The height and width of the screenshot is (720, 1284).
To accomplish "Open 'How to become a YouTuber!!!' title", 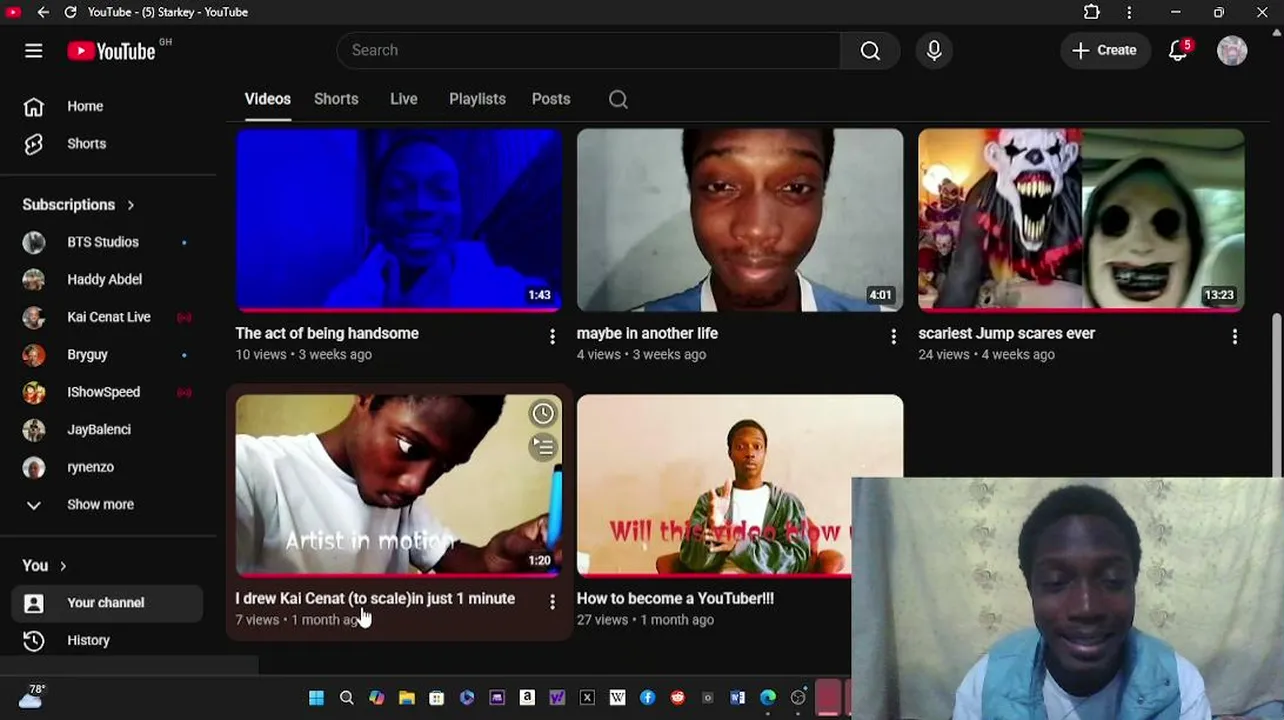I will [675, 599].
